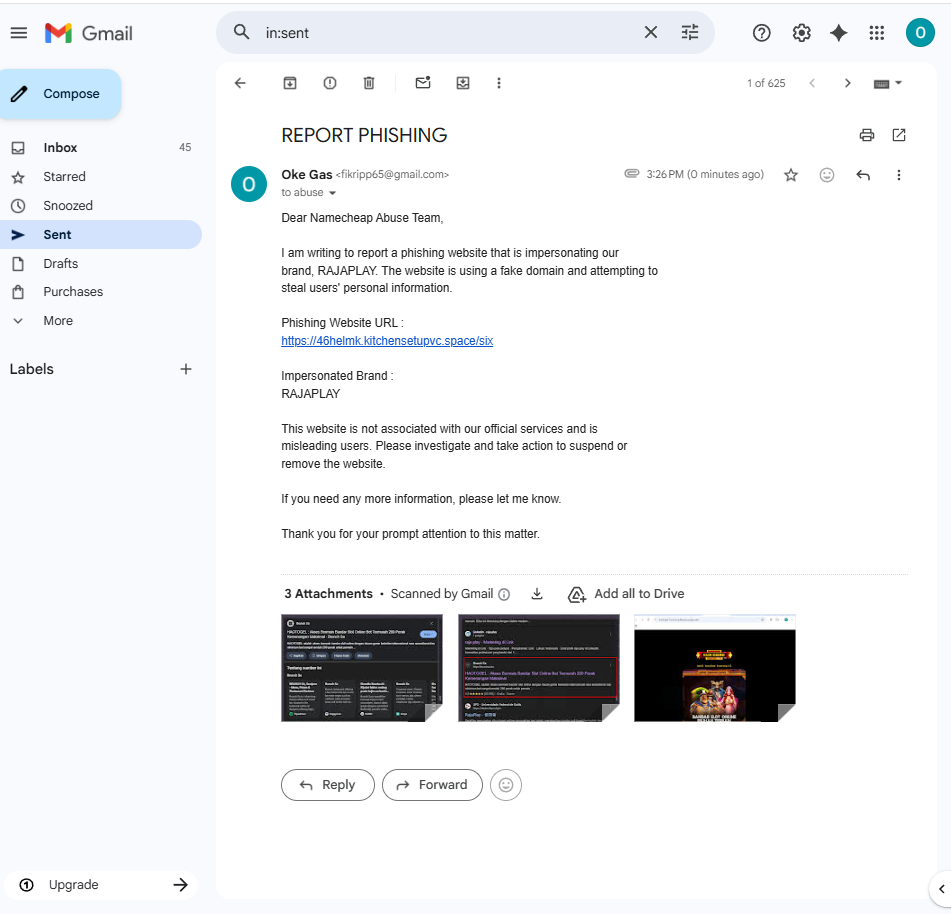View Scanned by Gmail info icon
The height and width of the screenshot is (914, 951).
coord(504,594)
